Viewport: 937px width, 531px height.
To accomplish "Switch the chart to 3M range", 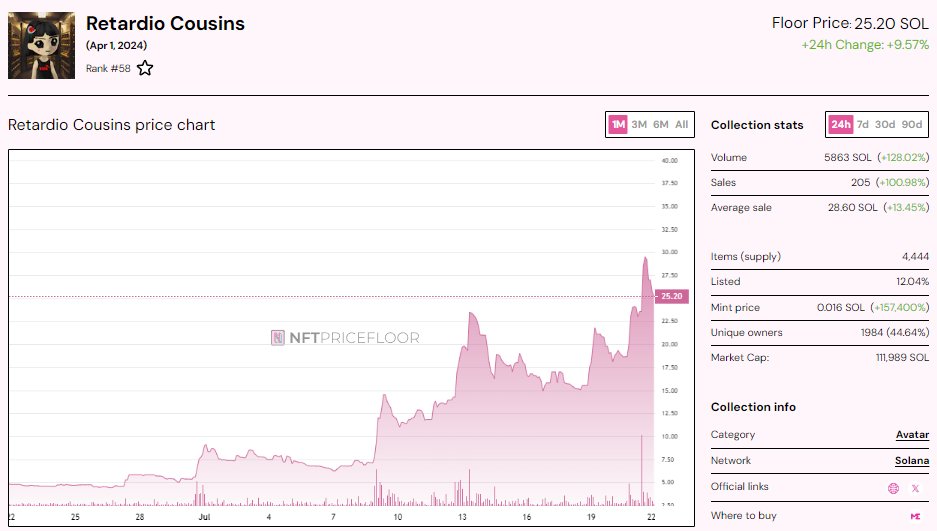I will click(639, 124).
